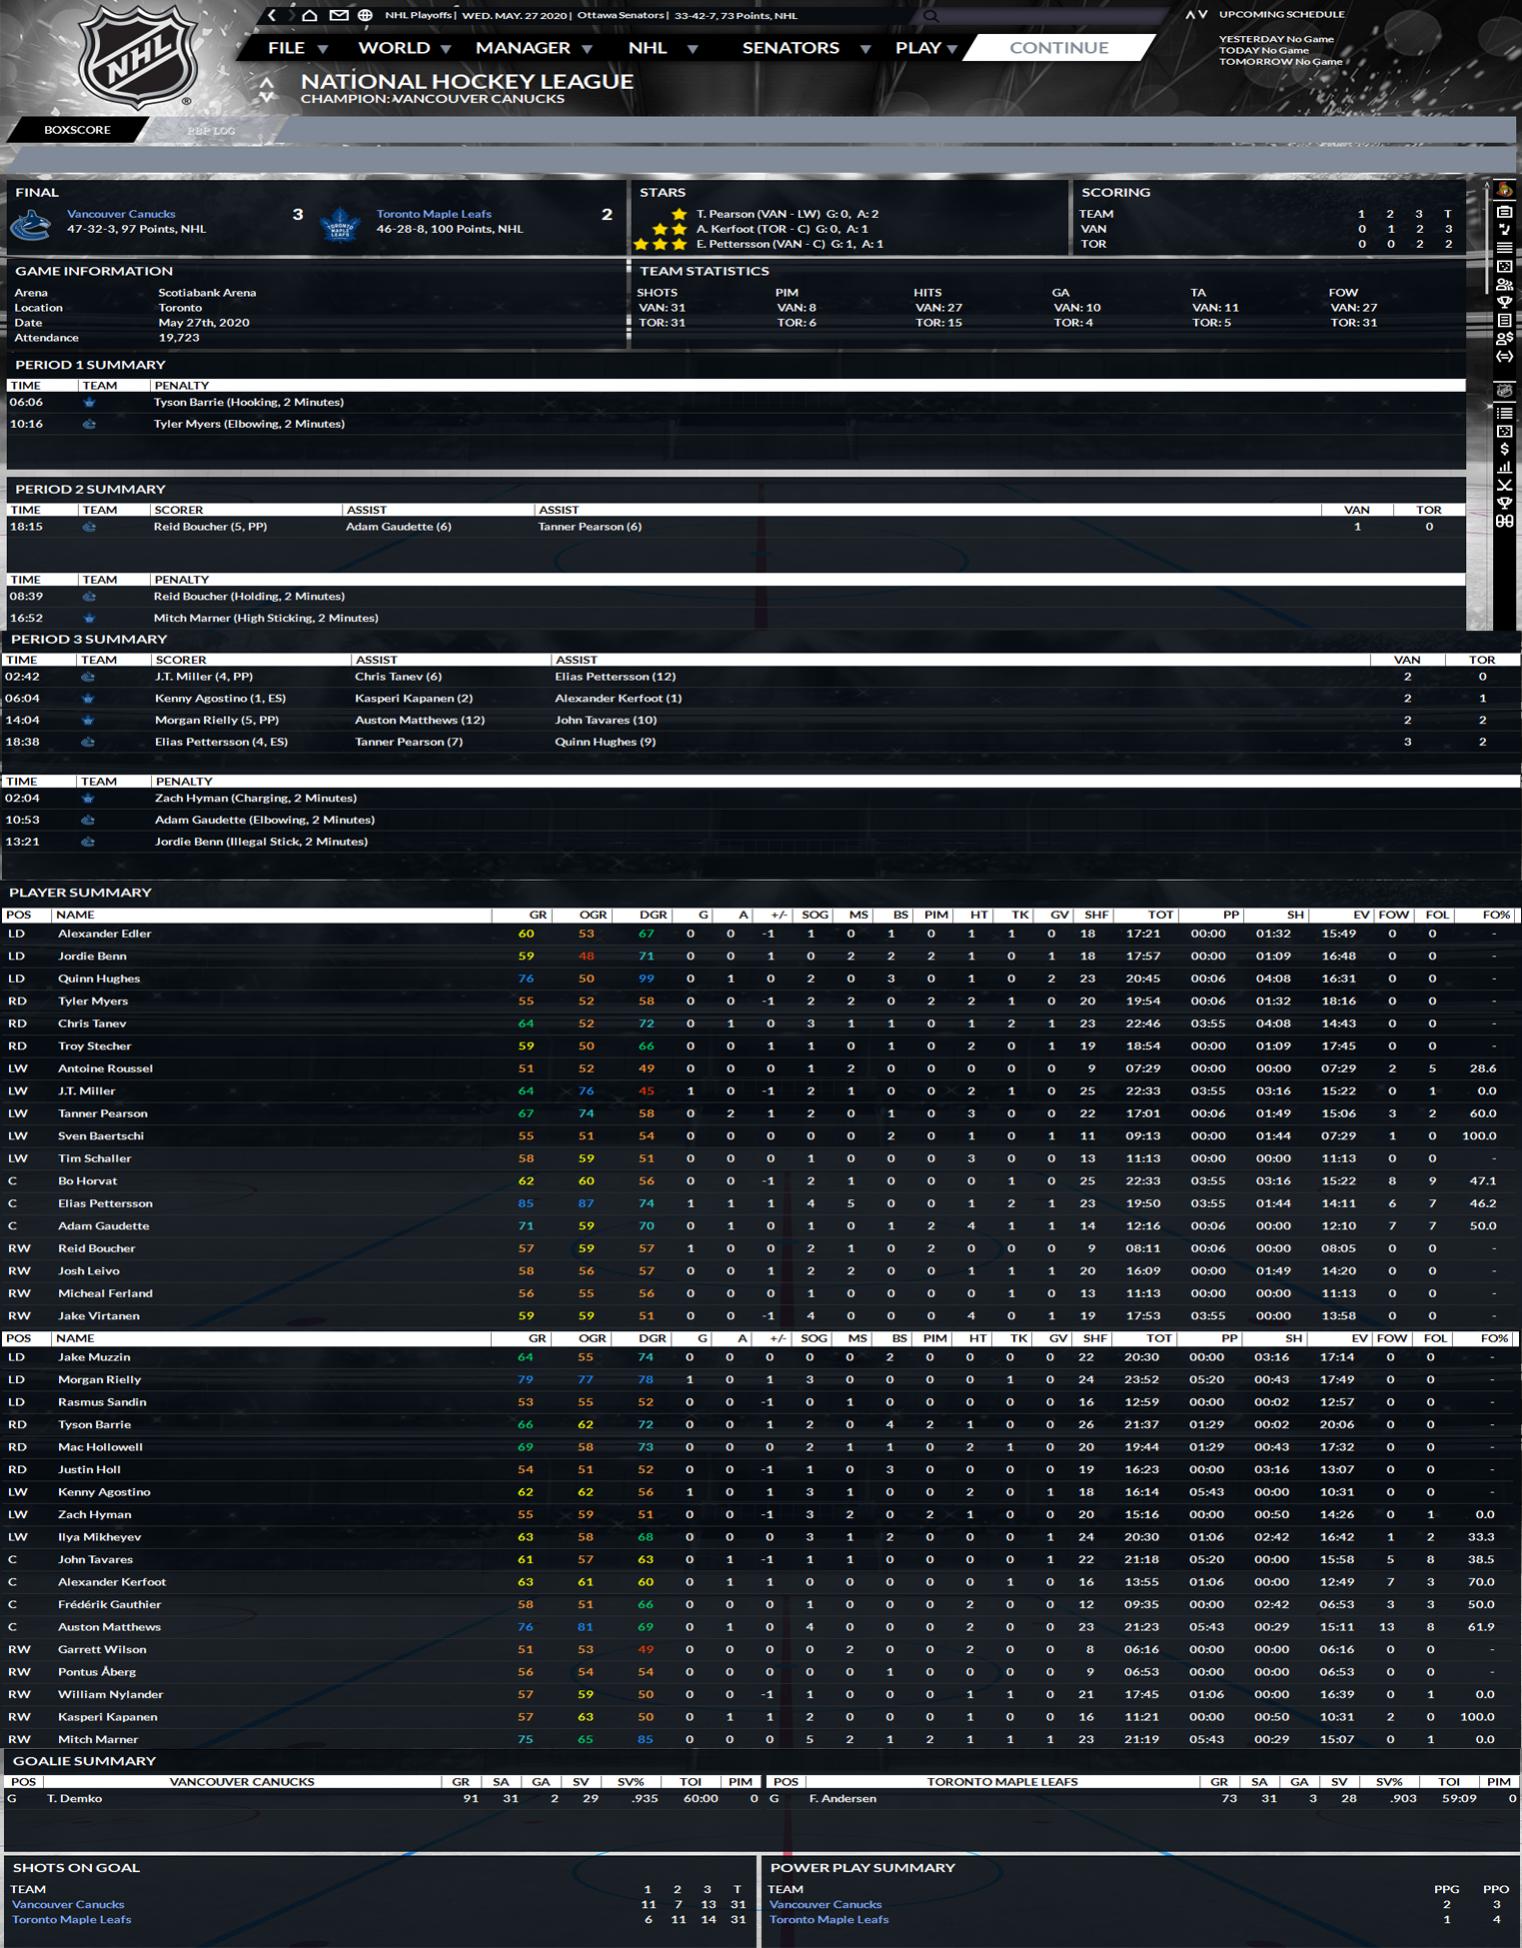Click the Reid Boucher (5, PP) goal

click(210, 527)
